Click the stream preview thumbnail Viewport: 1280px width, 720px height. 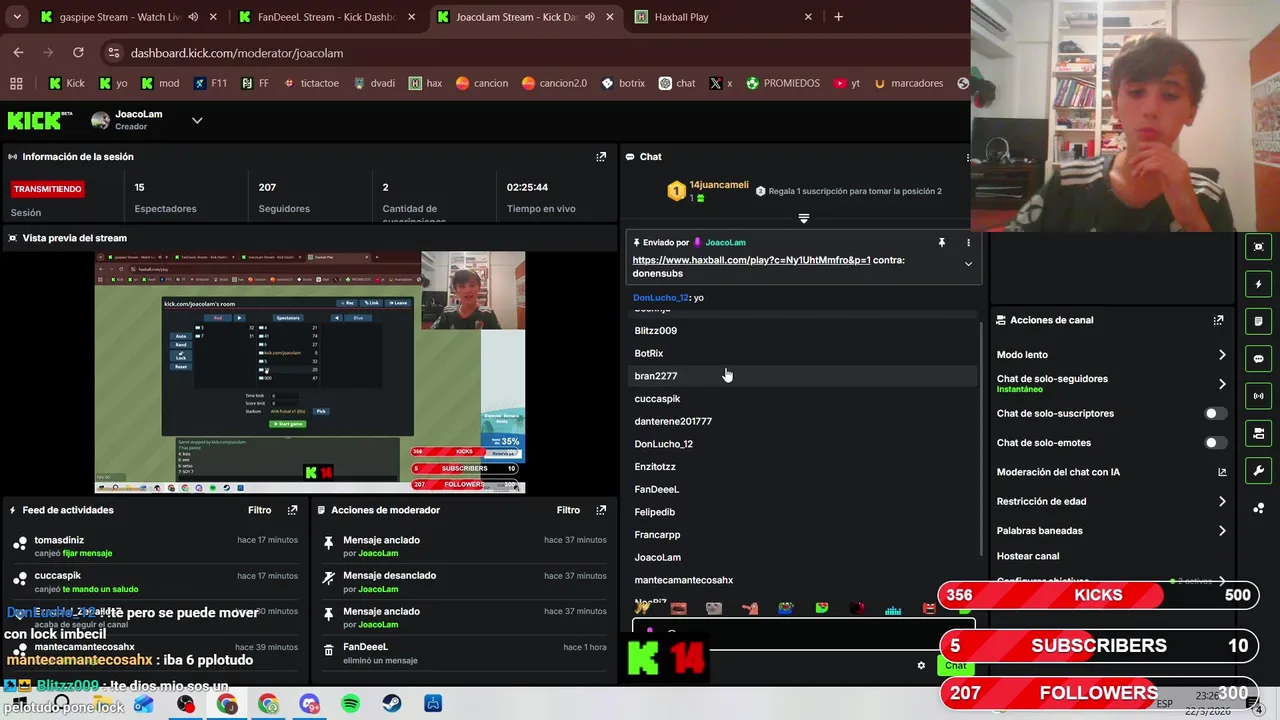pos(310,372)
